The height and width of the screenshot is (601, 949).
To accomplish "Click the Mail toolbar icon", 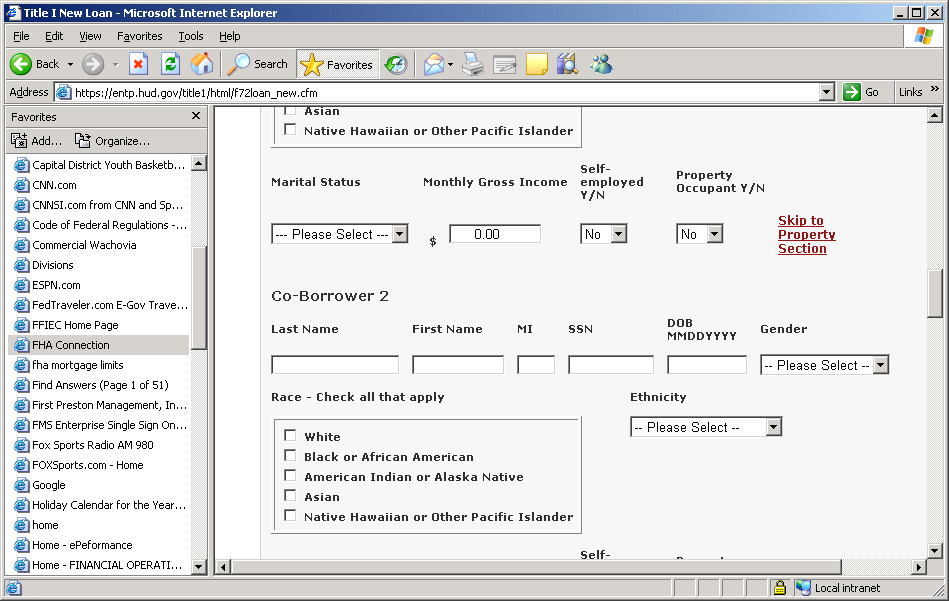I will (434, 64).
